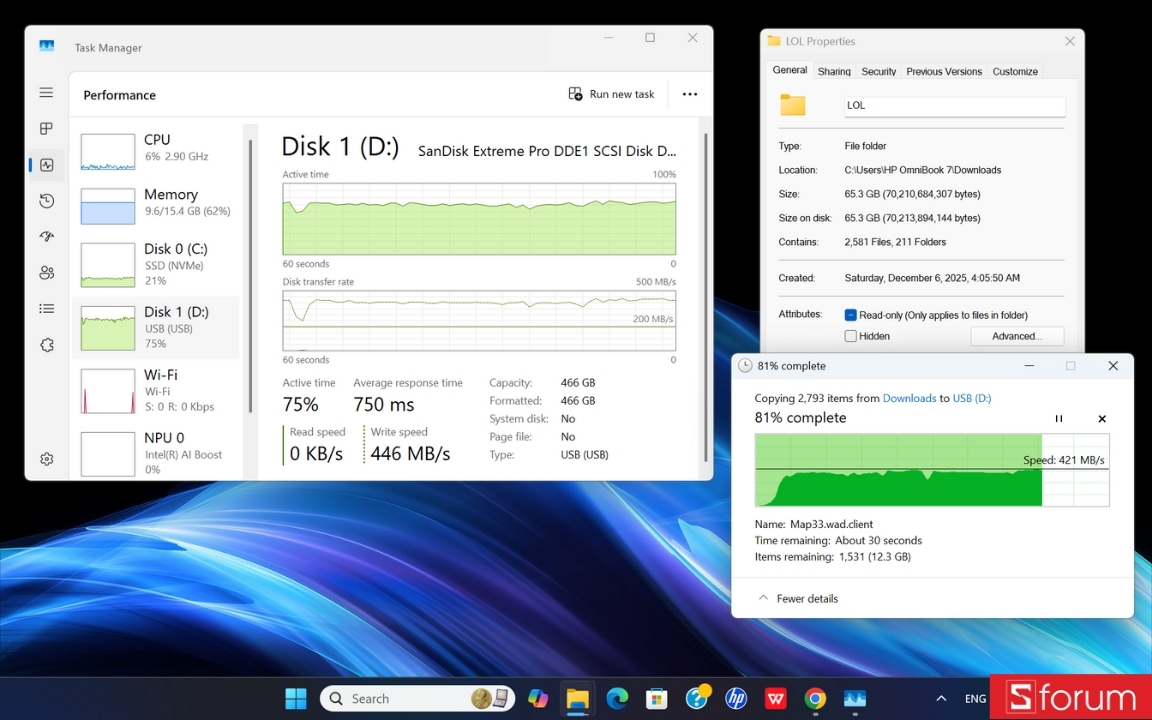Enable the Hidden attribute checkbox
The image size is (1152, 720).
[x=851, y=336]
